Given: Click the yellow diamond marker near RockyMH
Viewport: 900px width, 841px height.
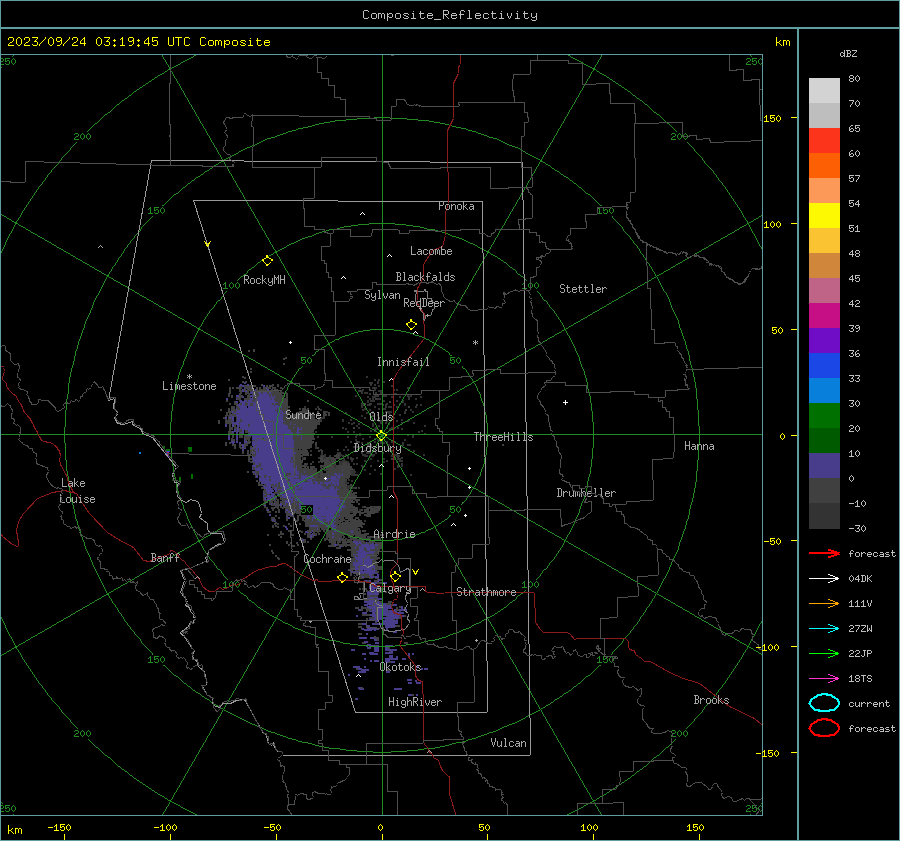Looking at the screenshot, I should [x=267, y=261].
